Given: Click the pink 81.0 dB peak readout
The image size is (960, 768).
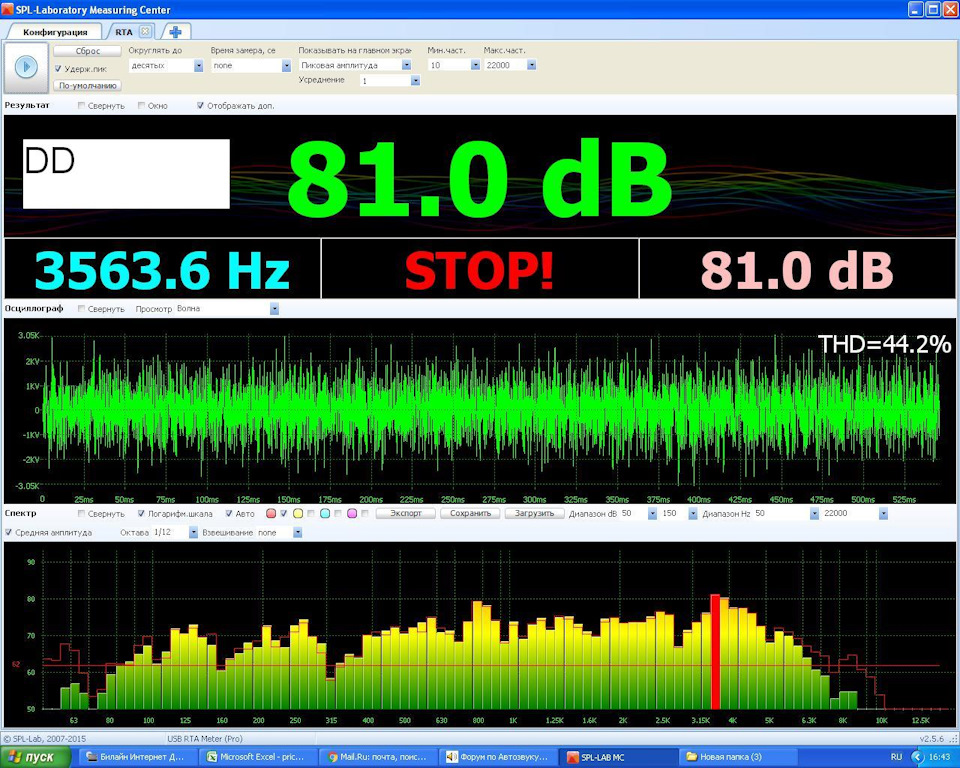Looking at the screenshot, I should 797,270.
